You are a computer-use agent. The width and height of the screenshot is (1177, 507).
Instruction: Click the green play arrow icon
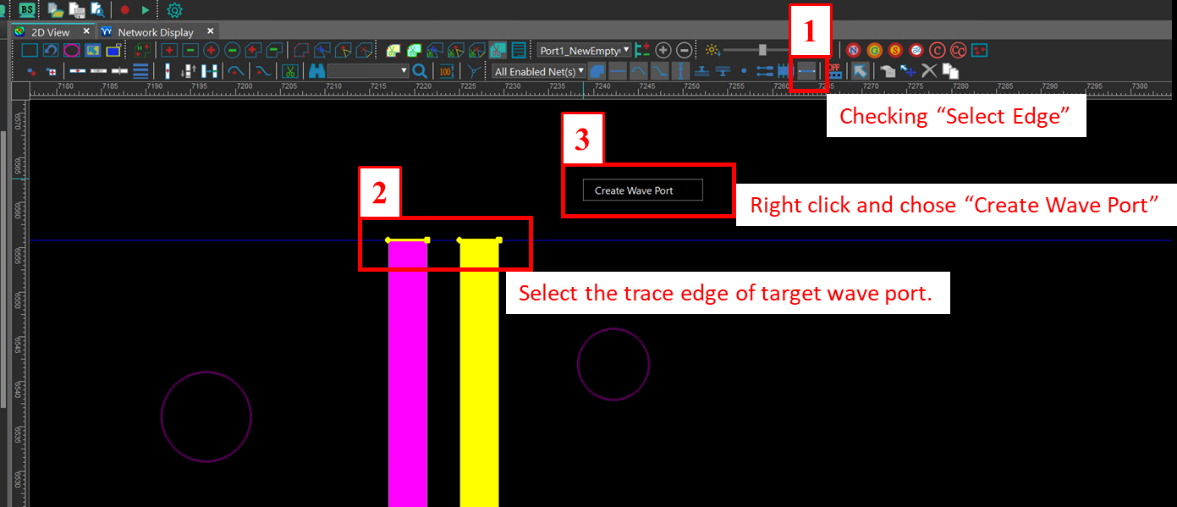tap(146, 11)
